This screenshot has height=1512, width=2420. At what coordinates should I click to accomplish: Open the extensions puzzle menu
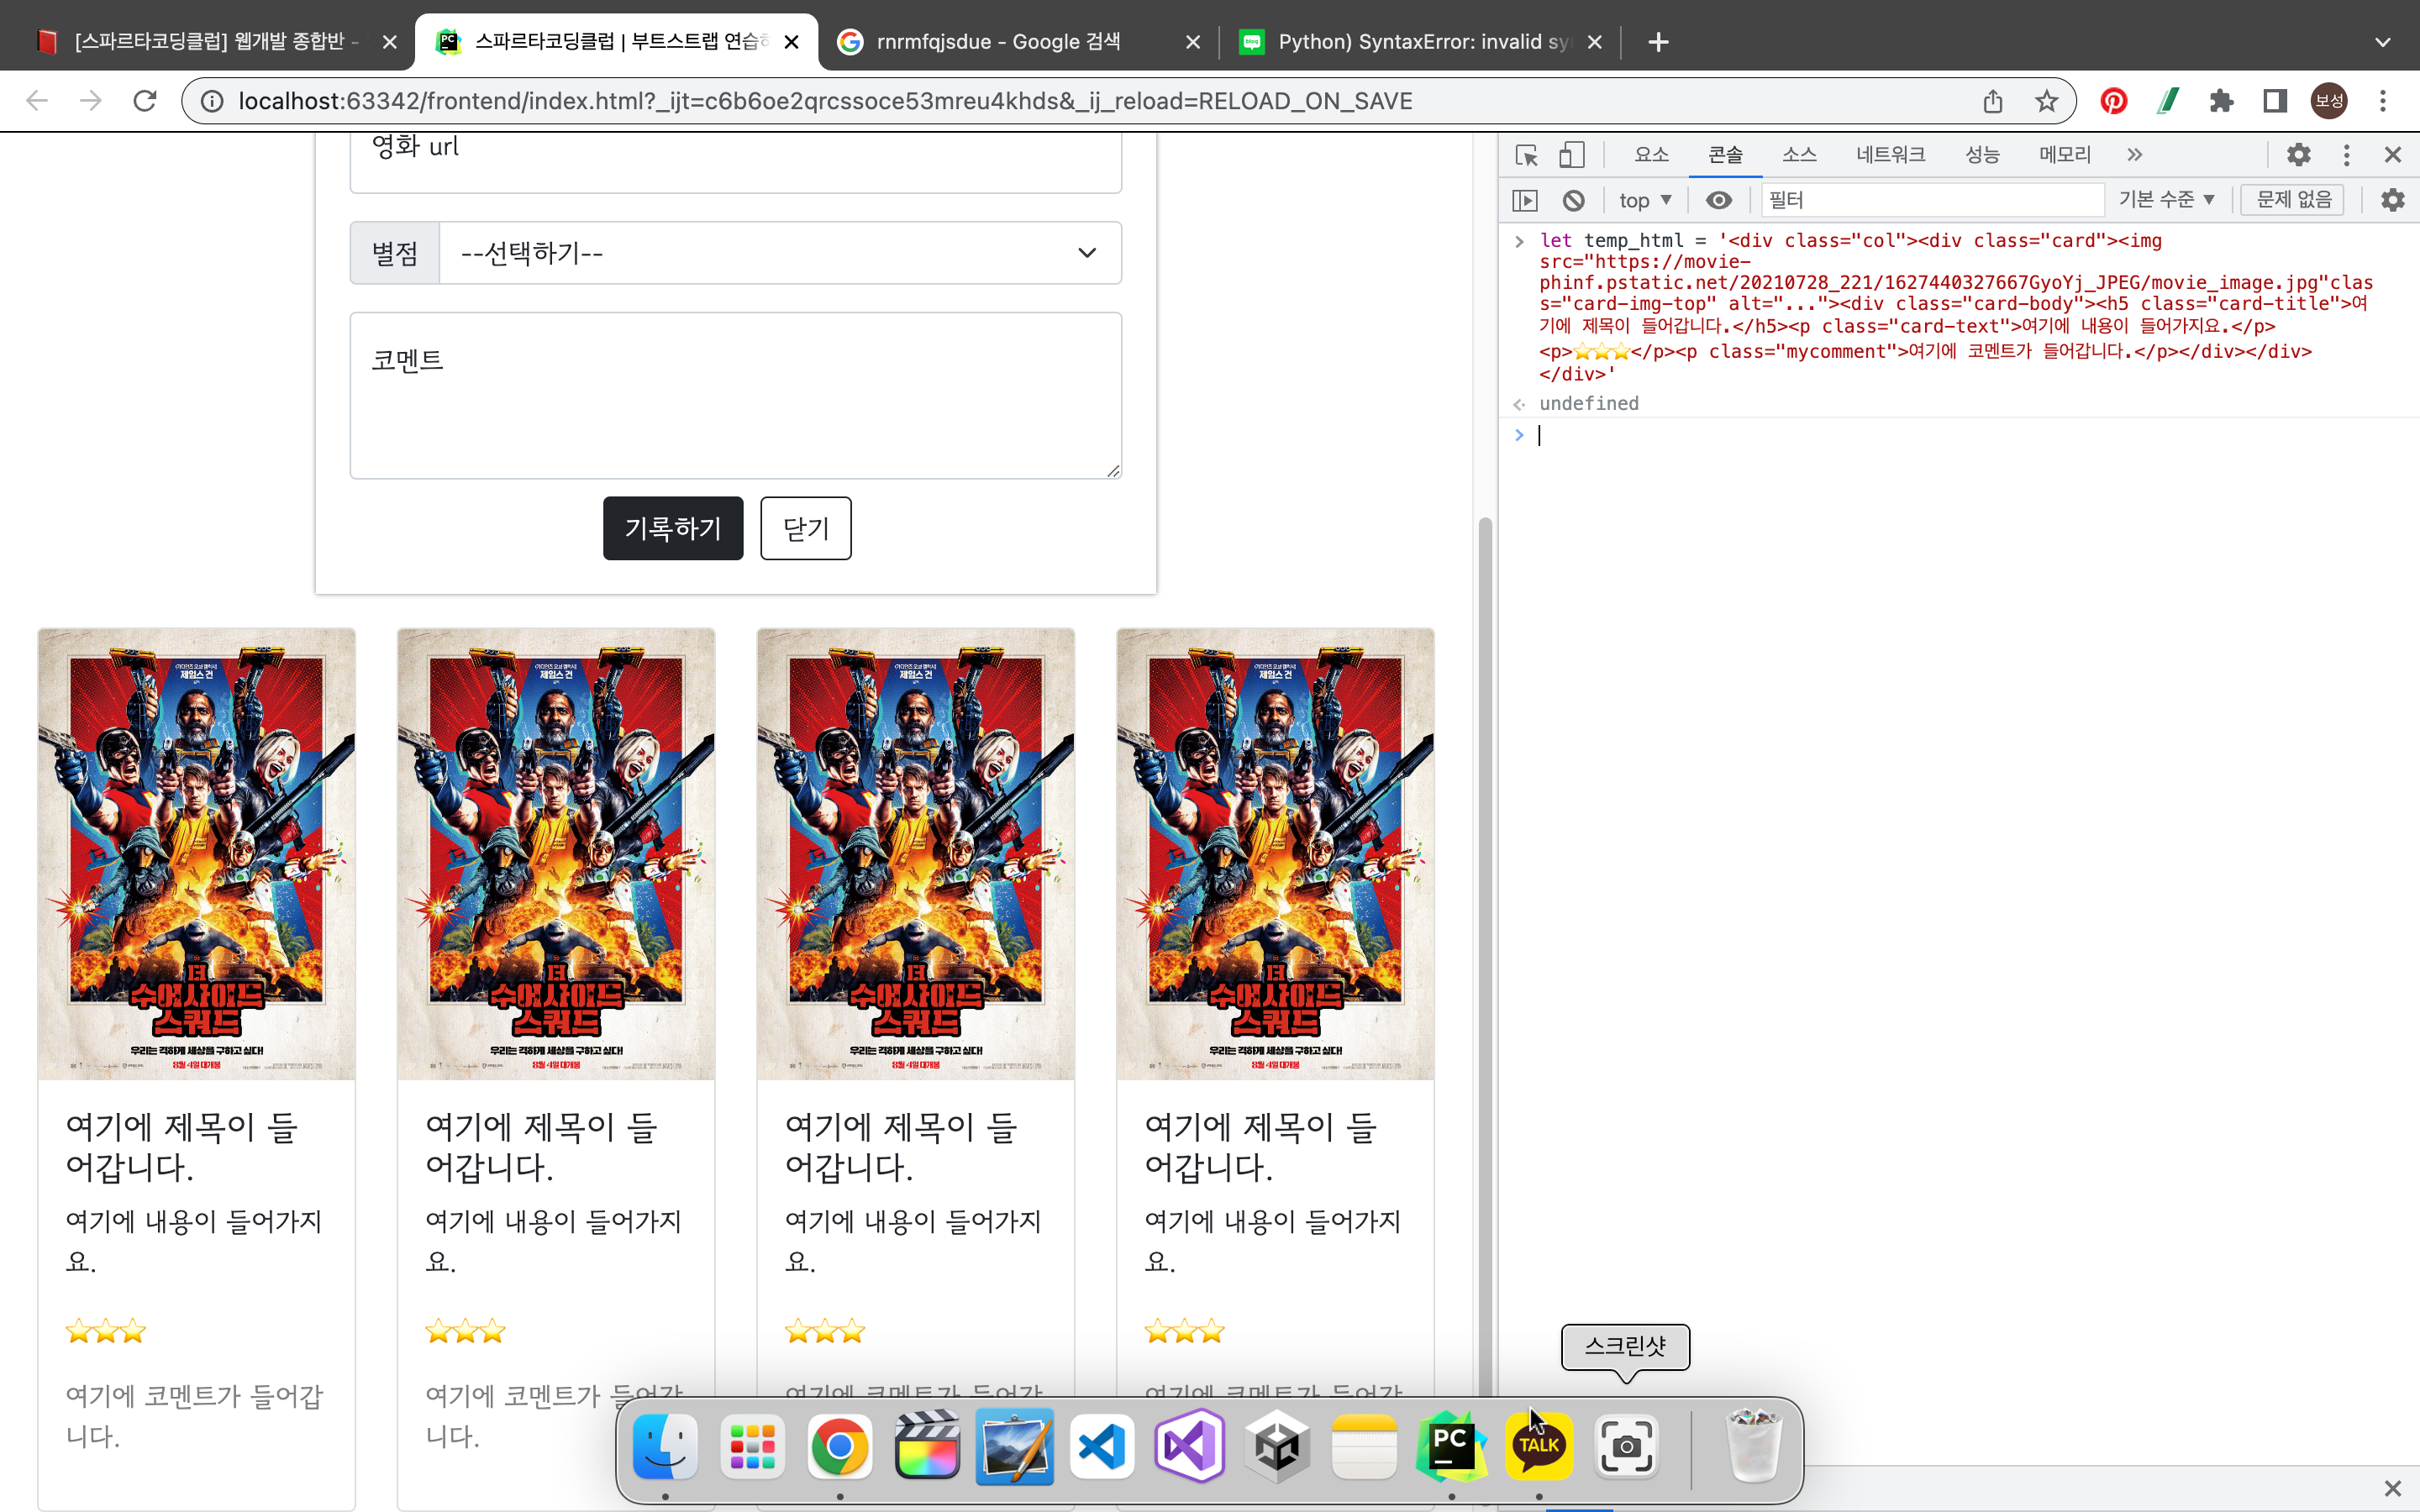click(2222, 101)
